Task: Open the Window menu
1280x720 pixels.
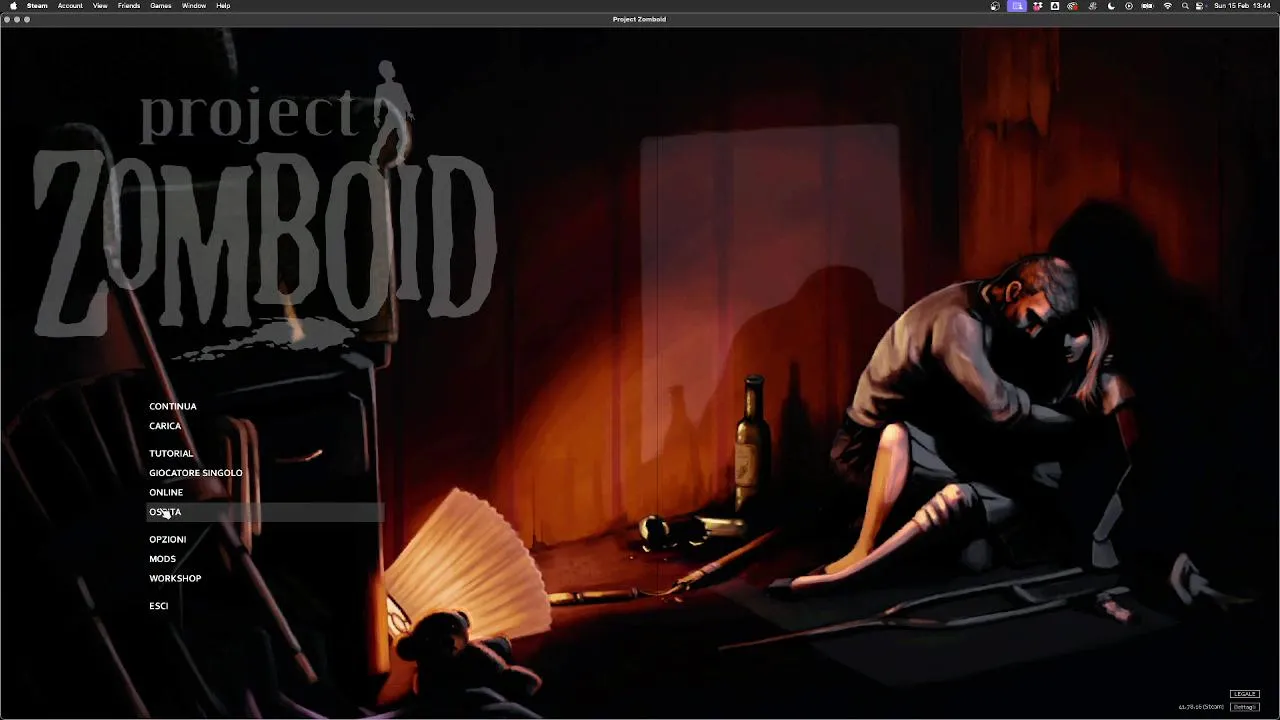Action: pos(194,6)
